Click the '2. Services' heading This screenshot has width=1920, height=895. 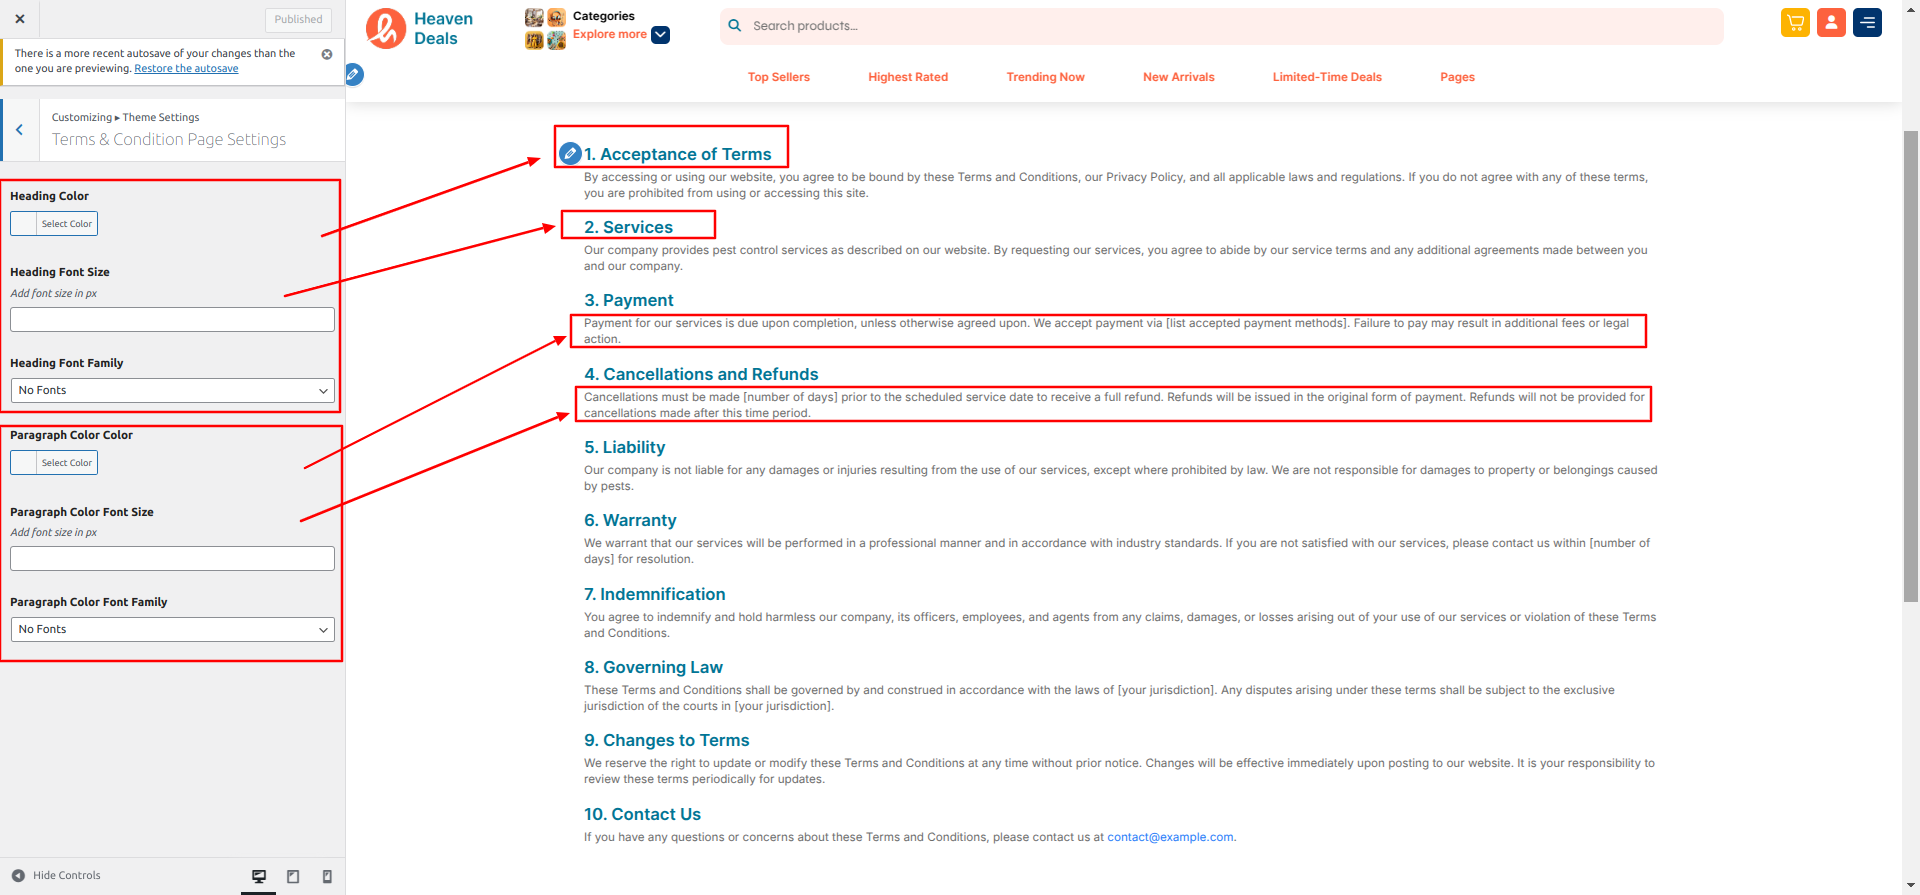pos(629,228)
